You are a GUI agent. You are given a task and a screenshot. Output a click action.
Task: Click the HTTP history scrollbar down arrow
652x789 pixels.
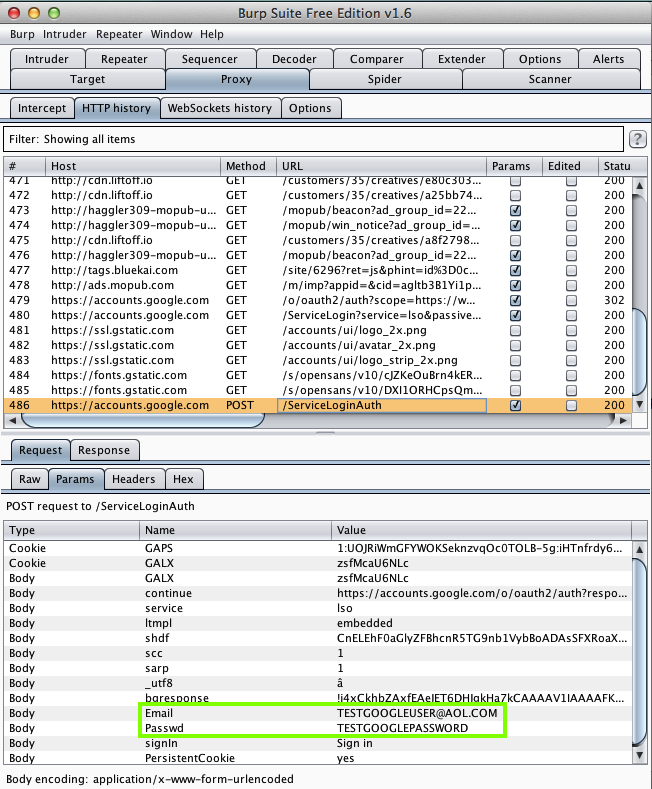(639, 404)
